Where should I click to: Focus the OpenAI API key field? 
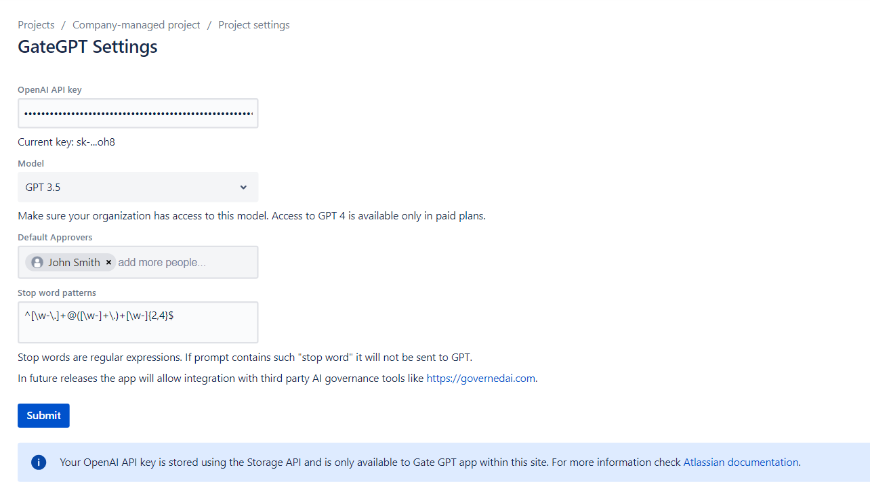[138, 114]
